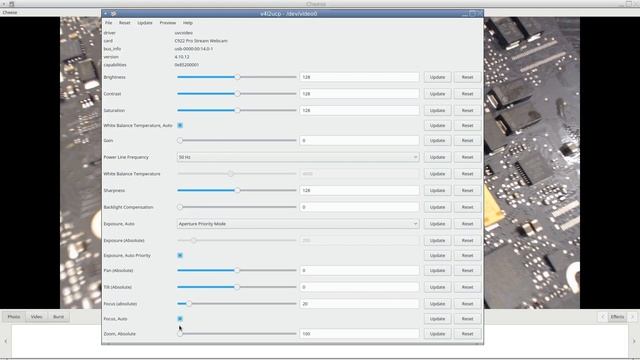Click Update button for Tilt (Absolute)

click(x=437, y=287)
